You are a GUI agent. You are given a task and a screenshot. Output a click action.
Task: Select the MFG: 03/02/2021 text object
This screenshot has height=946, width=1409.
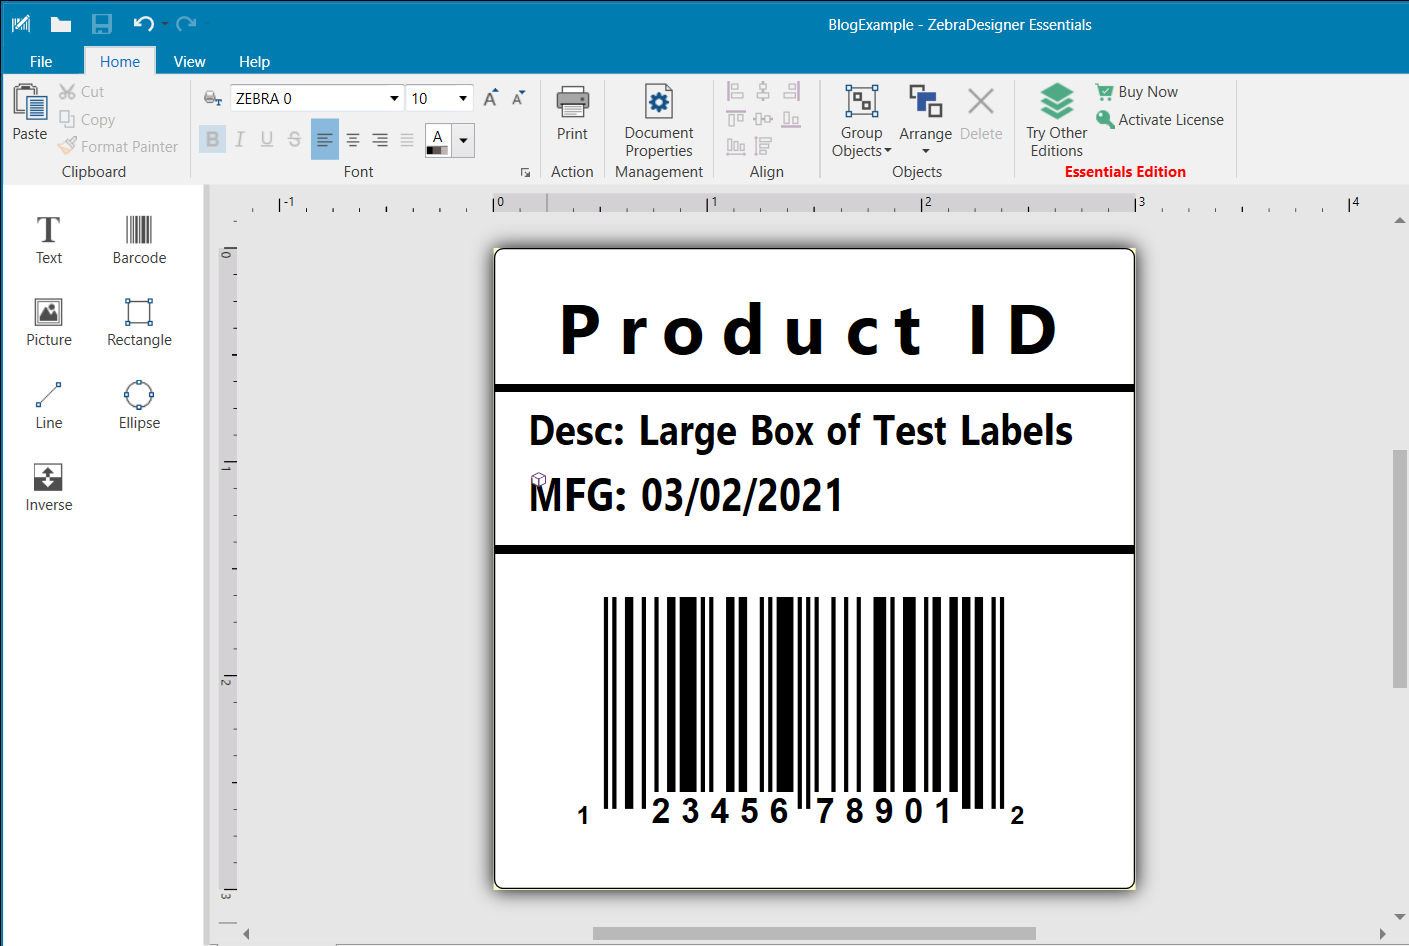tap(686, 495)
